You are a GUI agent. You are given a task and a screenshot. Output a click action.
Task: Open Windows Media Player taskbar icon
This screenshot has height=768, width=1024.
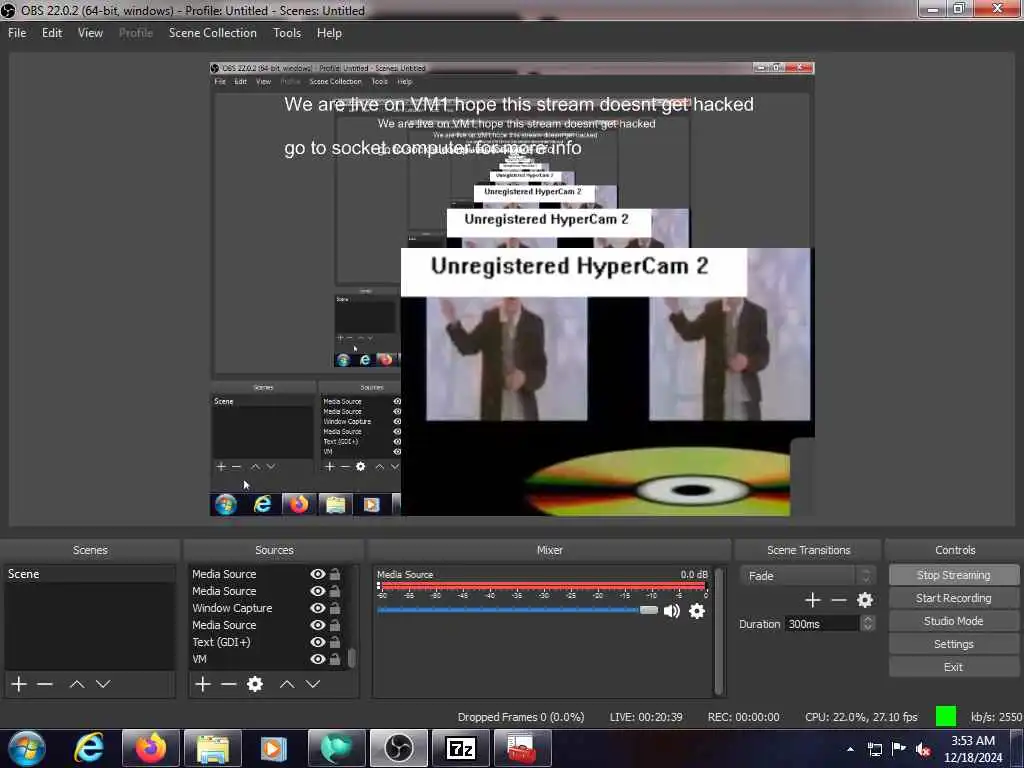[274, 748]
